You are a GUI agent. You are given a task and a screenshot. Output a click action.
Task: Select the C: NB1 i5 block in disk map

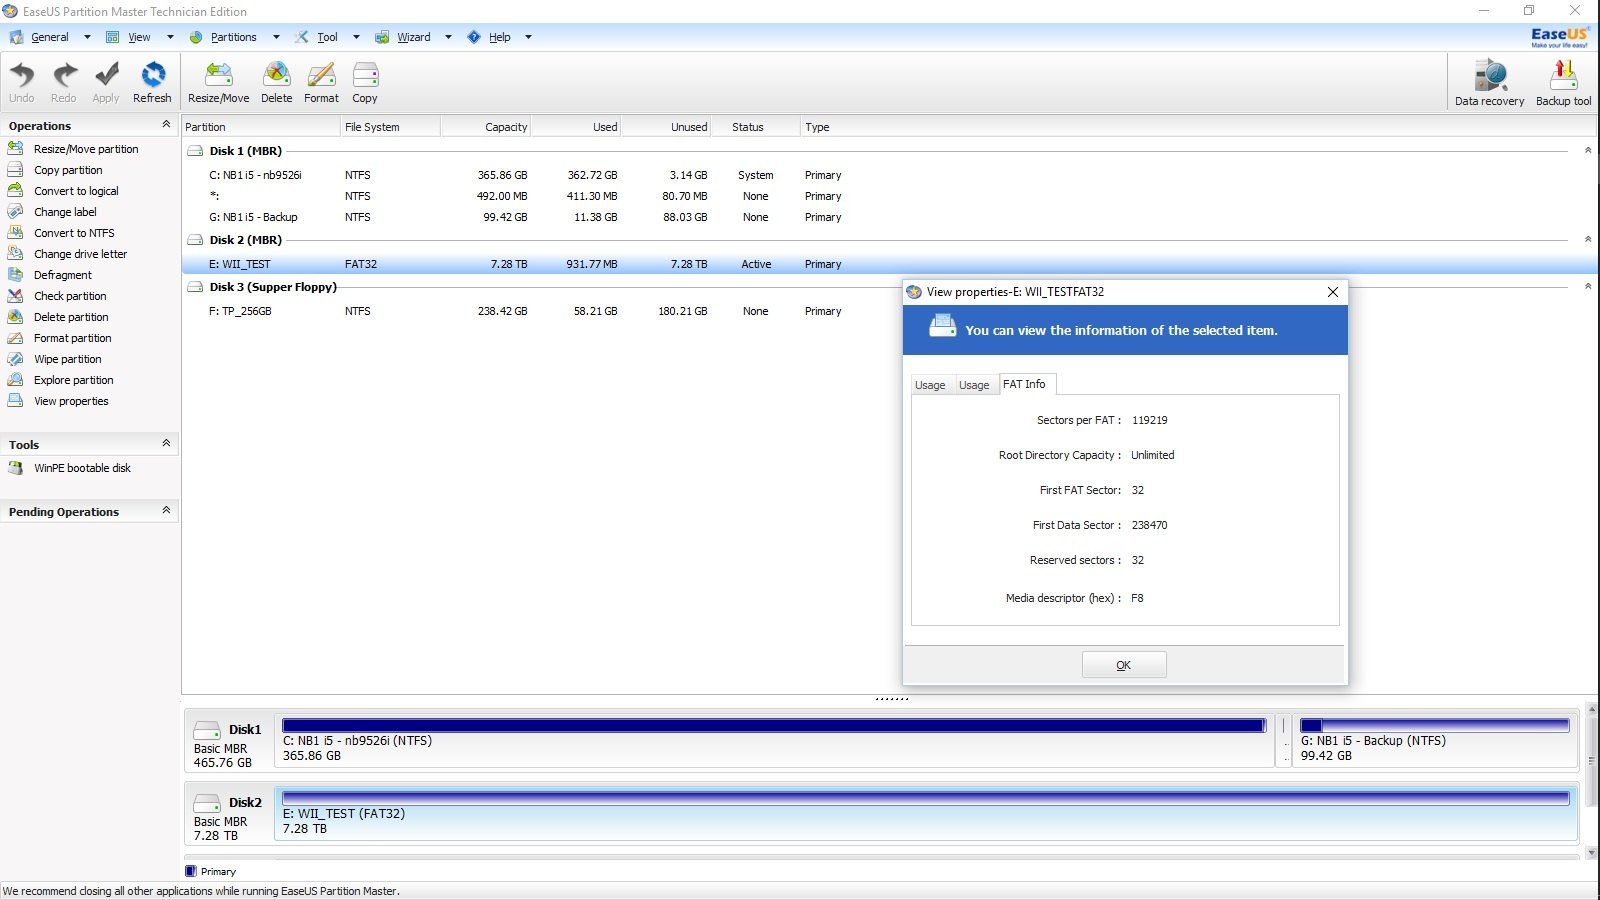point(773,741)
